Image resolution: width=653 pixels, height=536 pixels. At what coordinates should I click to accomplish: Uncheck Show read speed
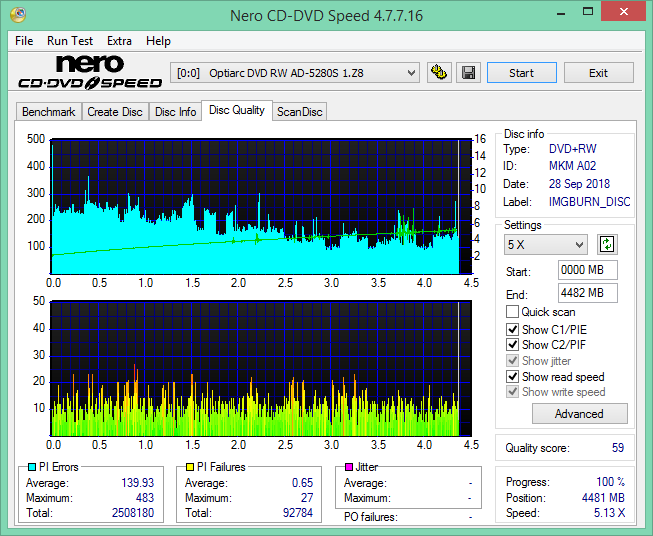click(512, 376)
